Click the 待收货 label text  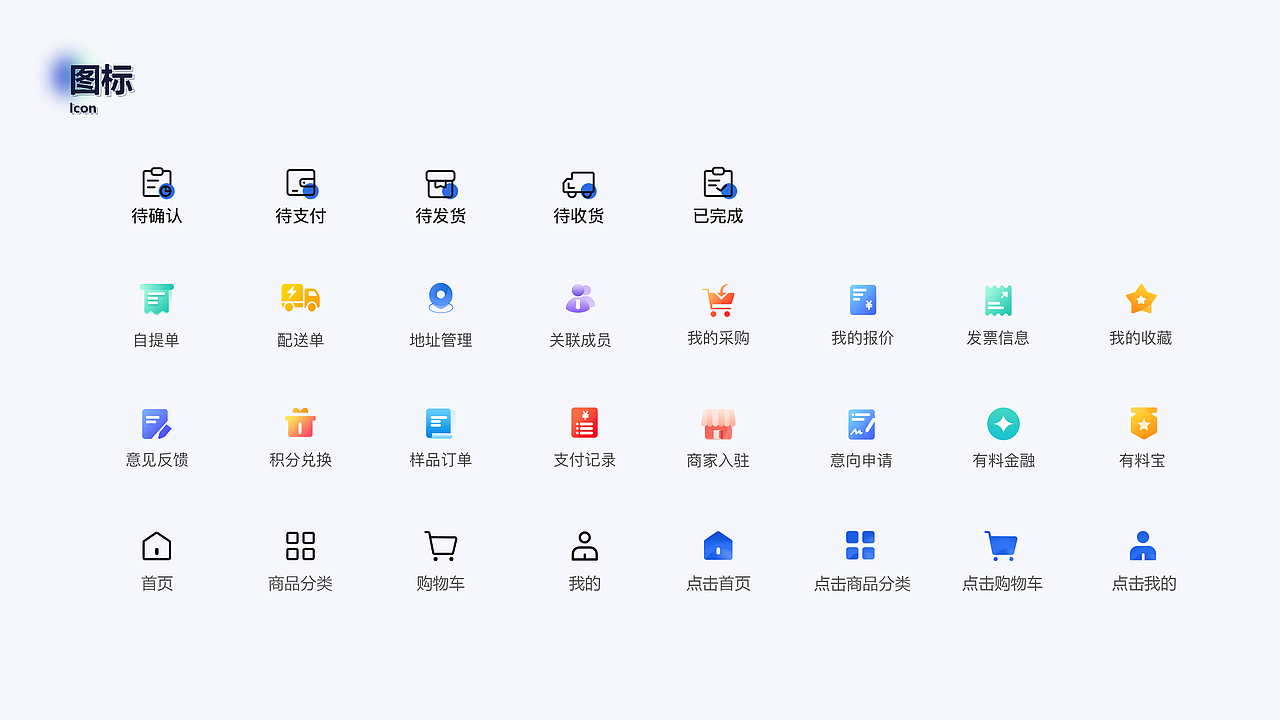point(579,216)
